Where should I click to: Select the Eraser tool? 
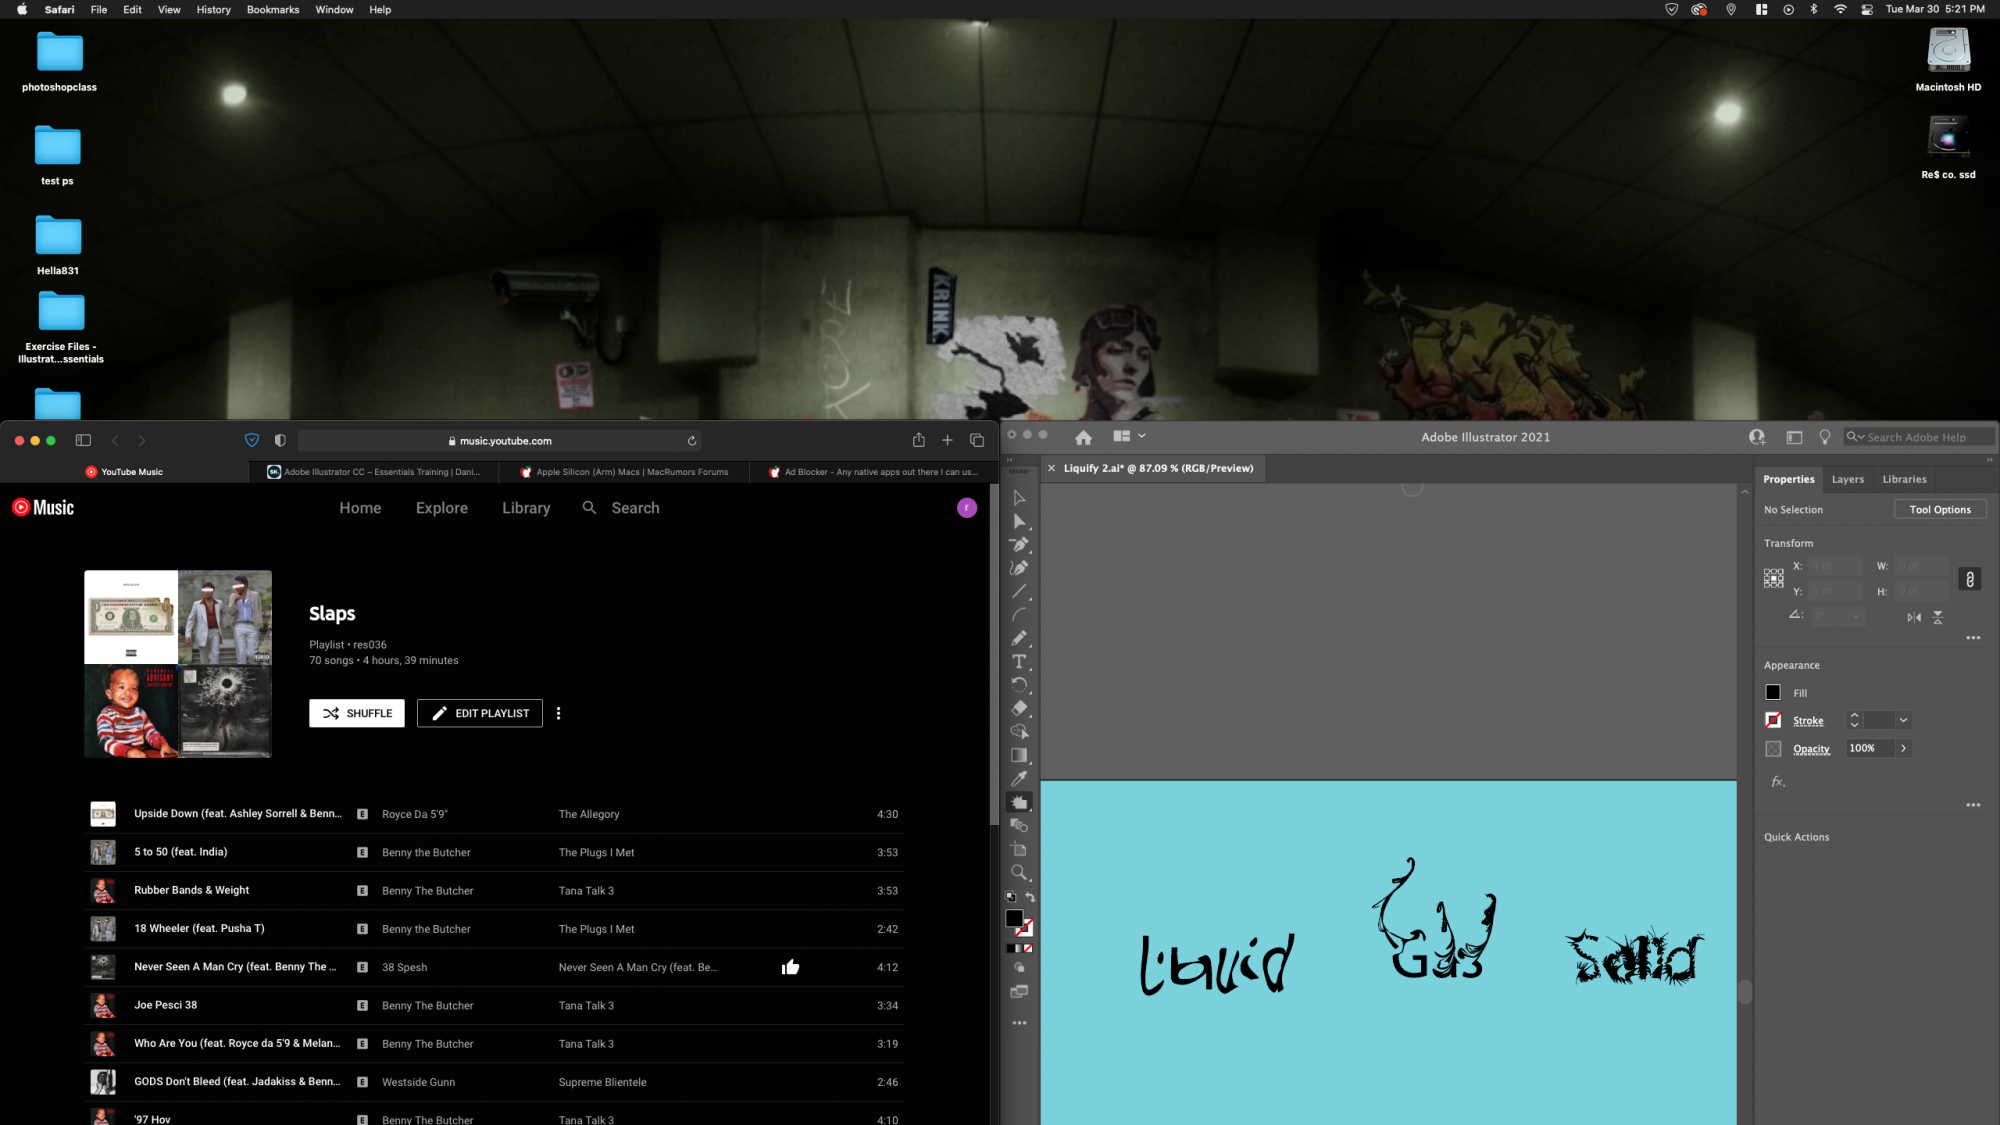tap(1019, 708)
